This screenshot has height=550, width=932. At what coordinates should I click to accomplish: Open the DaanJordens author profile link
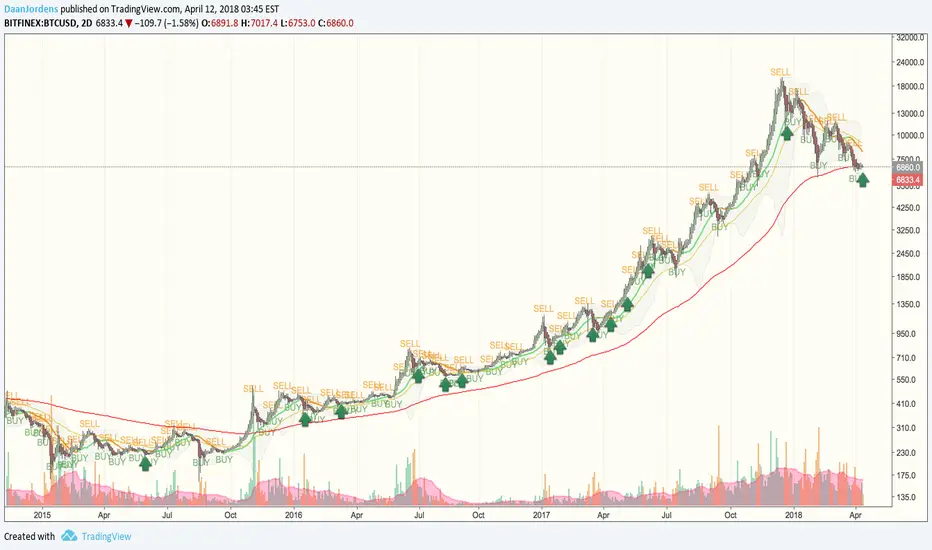pos(31,10)
